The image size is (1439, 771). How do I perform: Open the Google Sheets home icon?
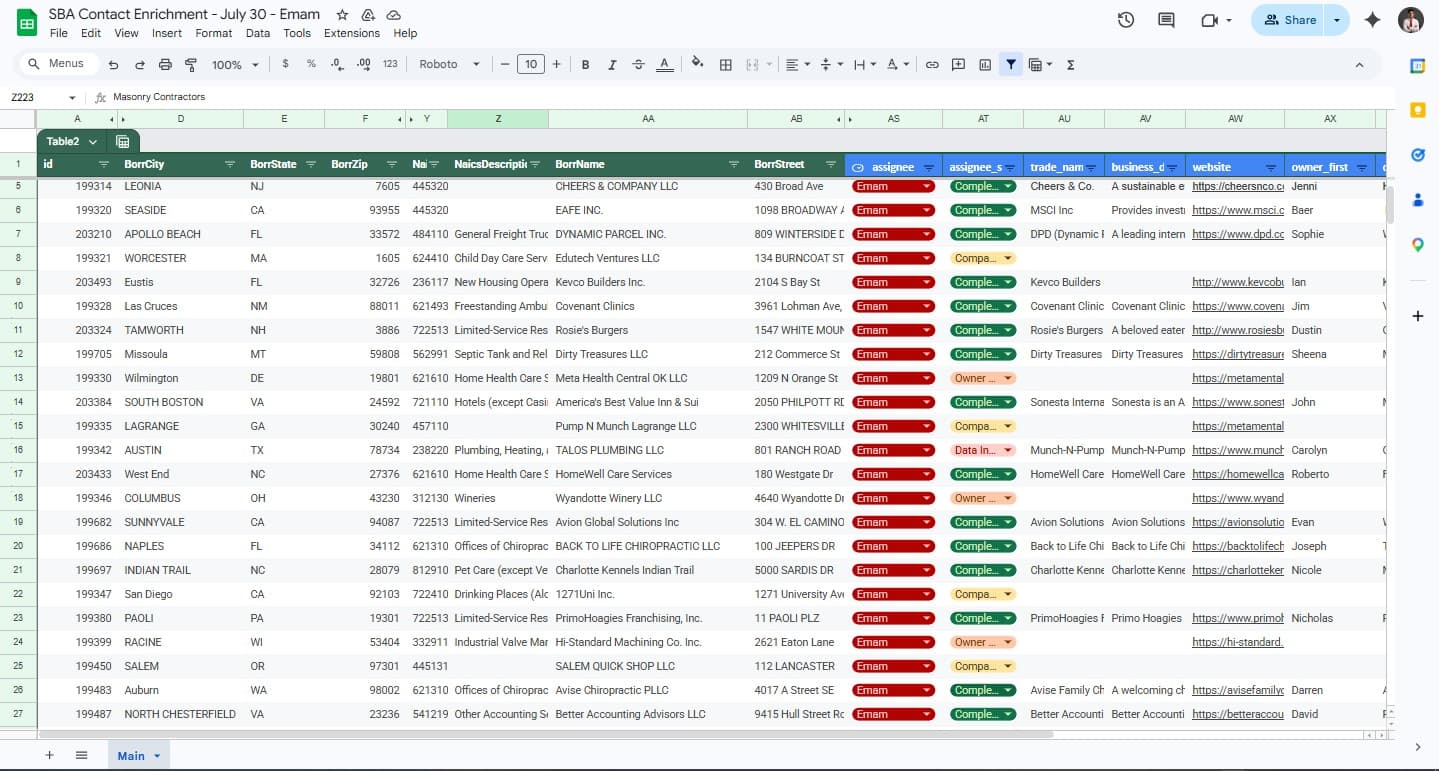[27, 23]
